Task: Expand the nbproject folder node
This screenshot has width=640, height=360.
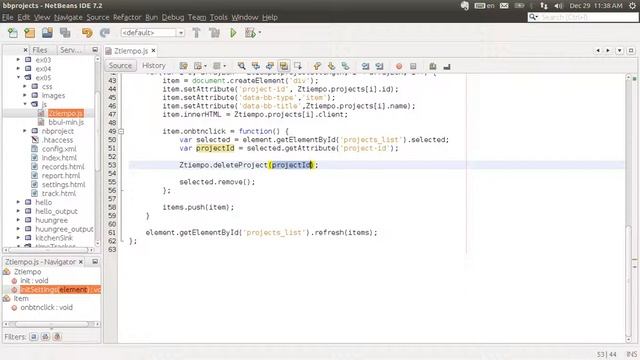Action: coord(24,131)
